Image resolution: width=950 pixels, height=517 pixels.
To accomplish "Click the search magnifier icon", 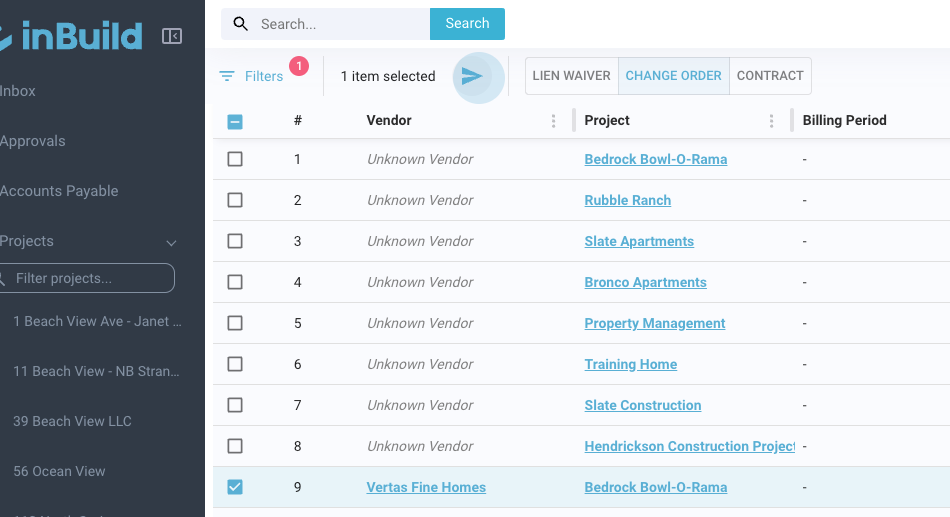I will tap(241, 24).
